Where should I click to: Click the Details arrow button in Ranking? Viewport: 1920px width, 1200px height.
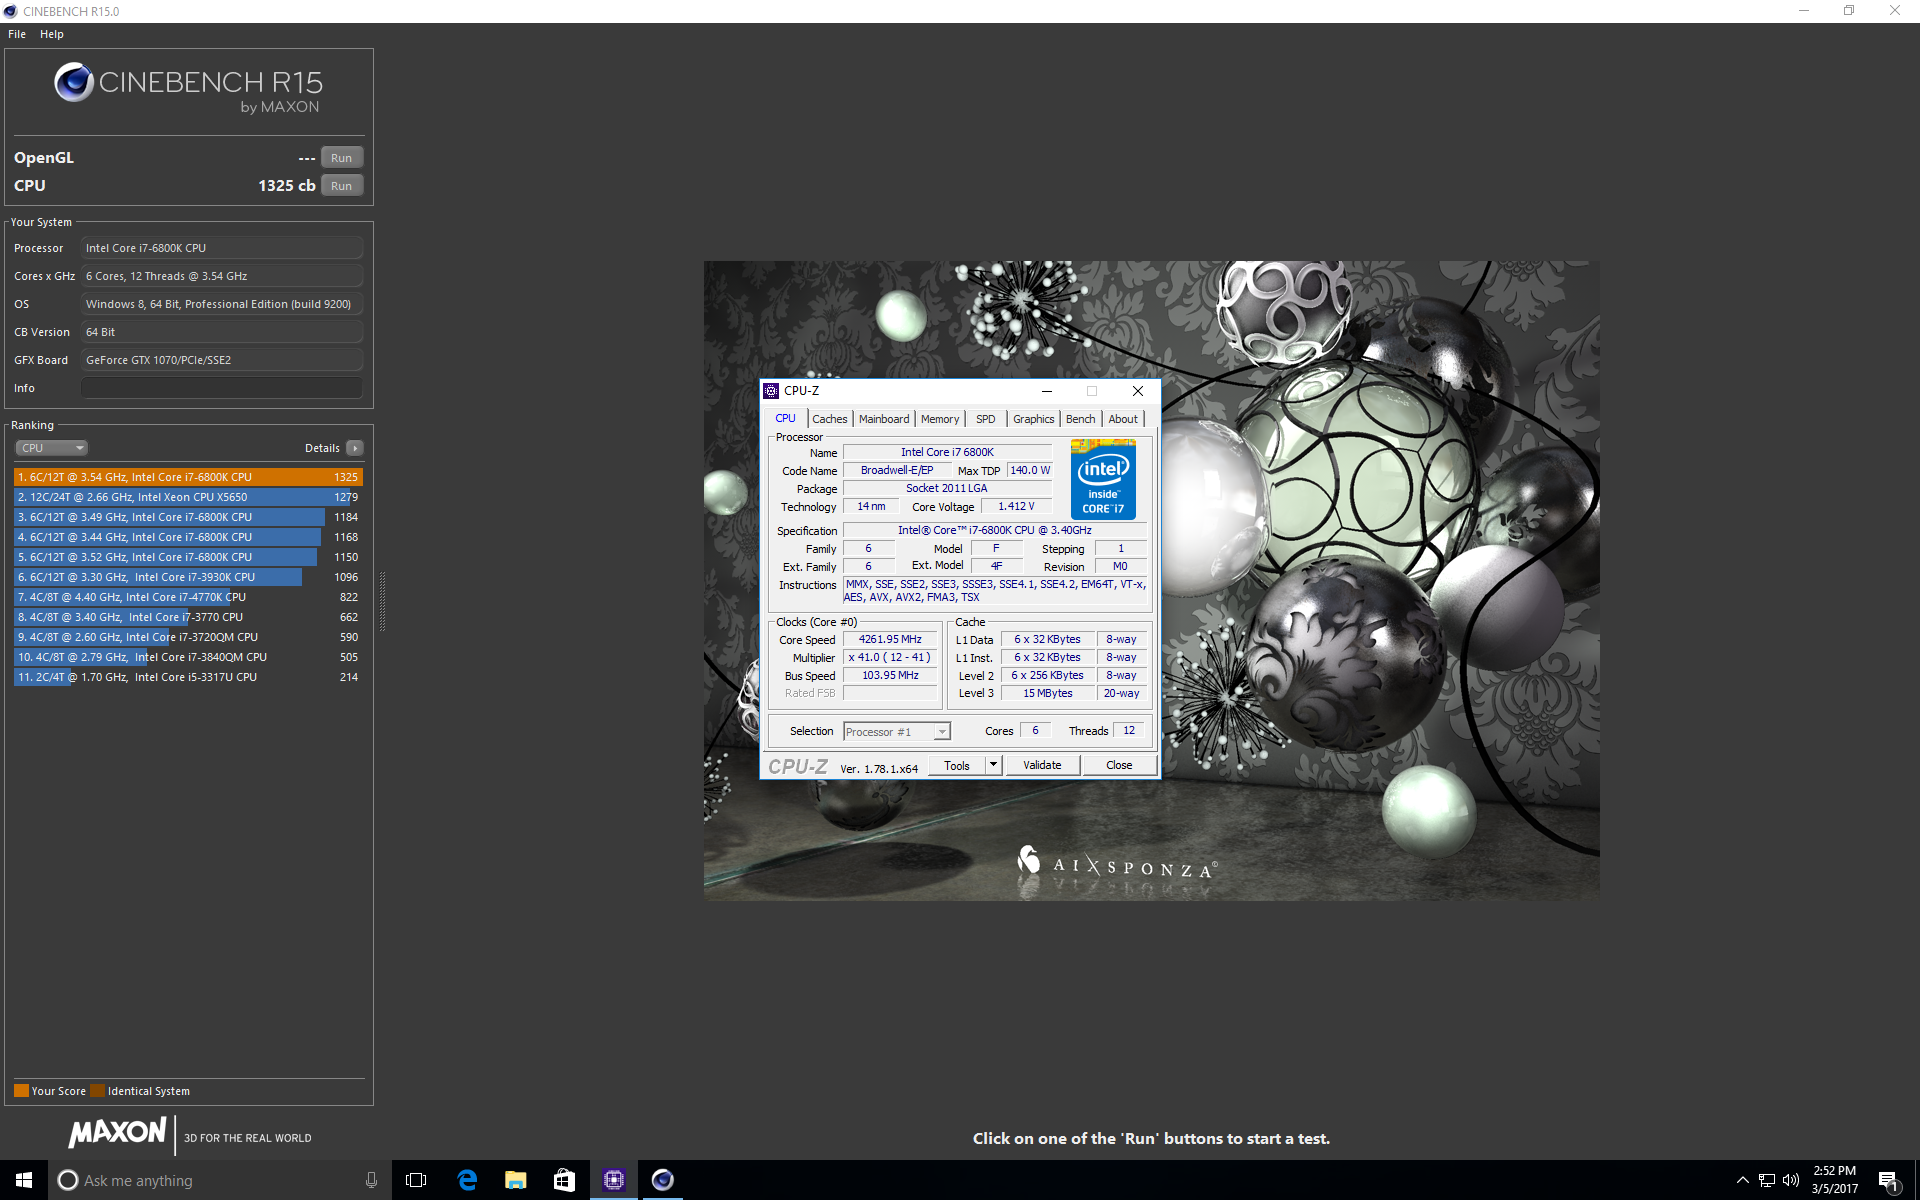(x=355, y=448)
